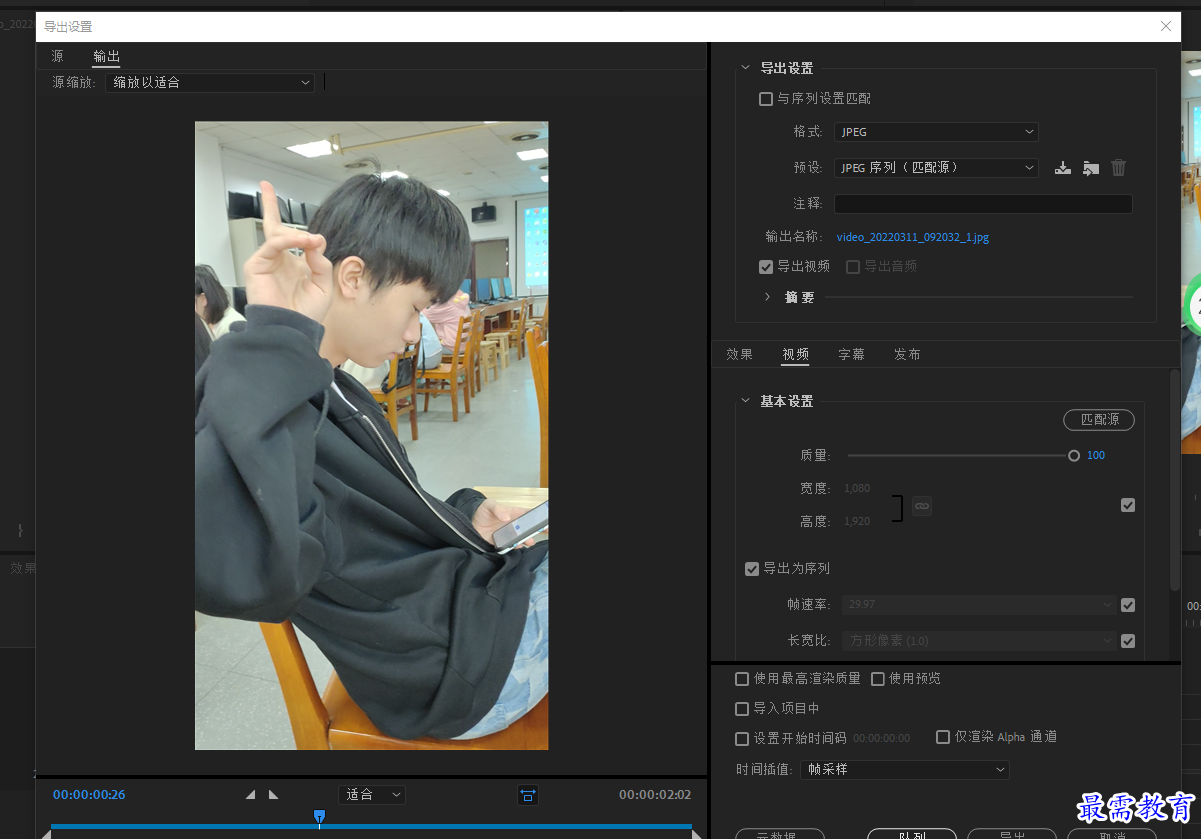The image size is (1201, 839).
Task: Click the Save Preset icon
Action: (x=1063, y=168)
